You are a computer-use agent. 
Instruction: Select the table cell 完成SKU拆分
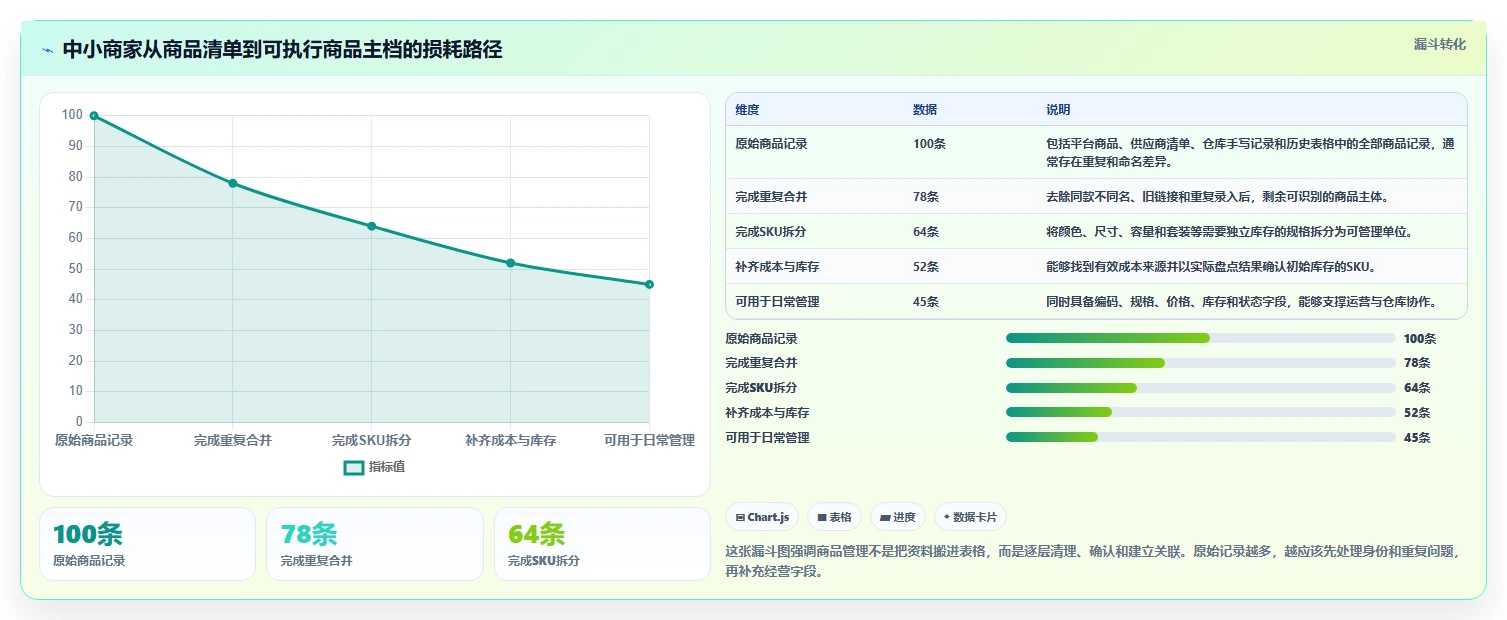coord(771,232)
